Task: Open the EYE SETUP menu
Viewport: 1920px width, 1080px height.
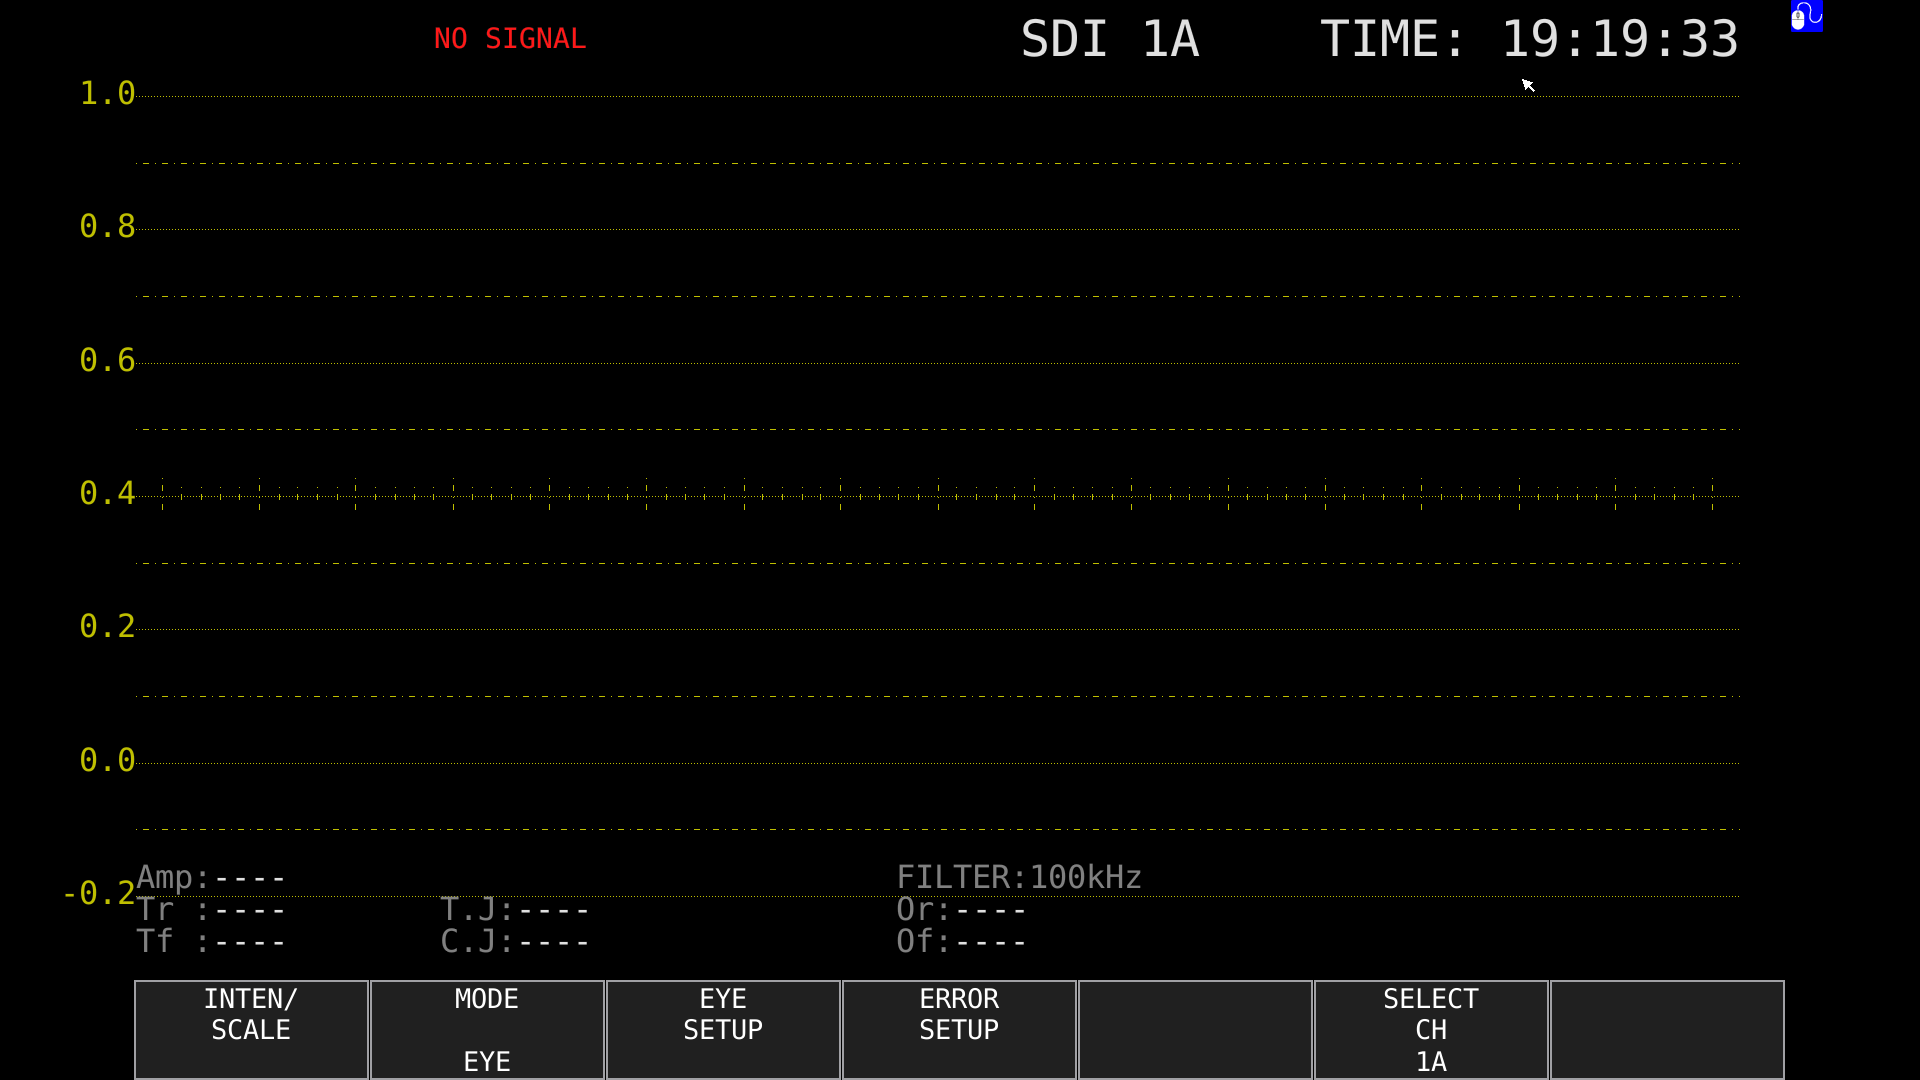Action: tap(723, 1029)
